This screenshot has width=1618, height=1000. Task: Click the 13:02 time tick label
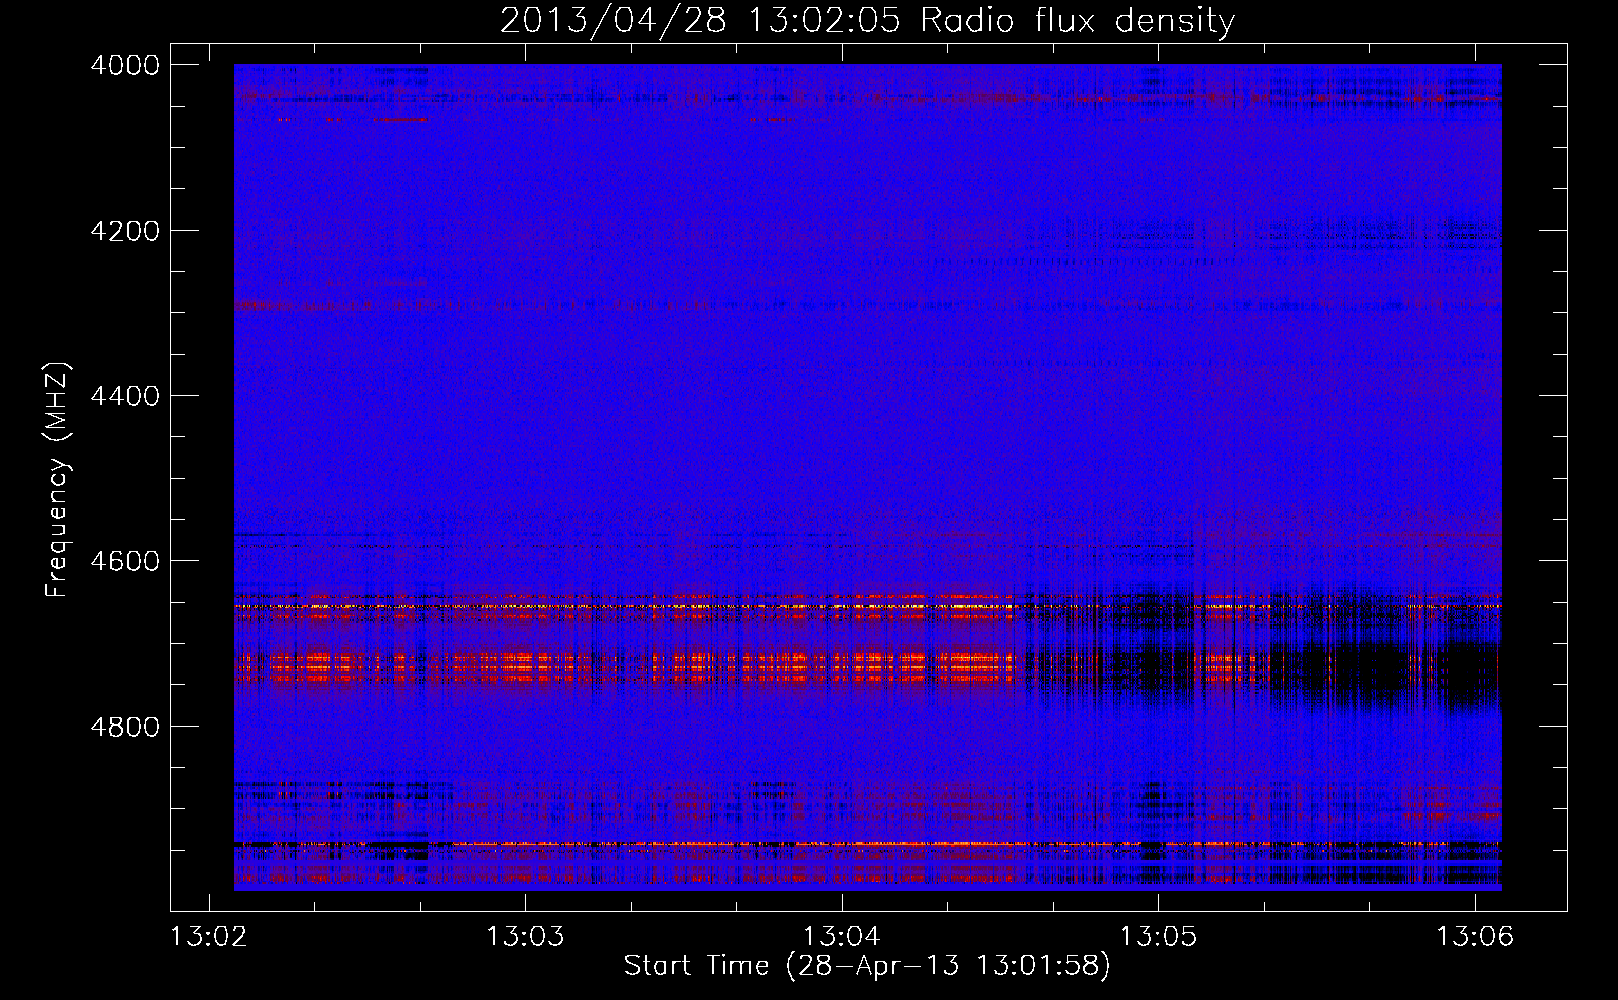(209, 937)
